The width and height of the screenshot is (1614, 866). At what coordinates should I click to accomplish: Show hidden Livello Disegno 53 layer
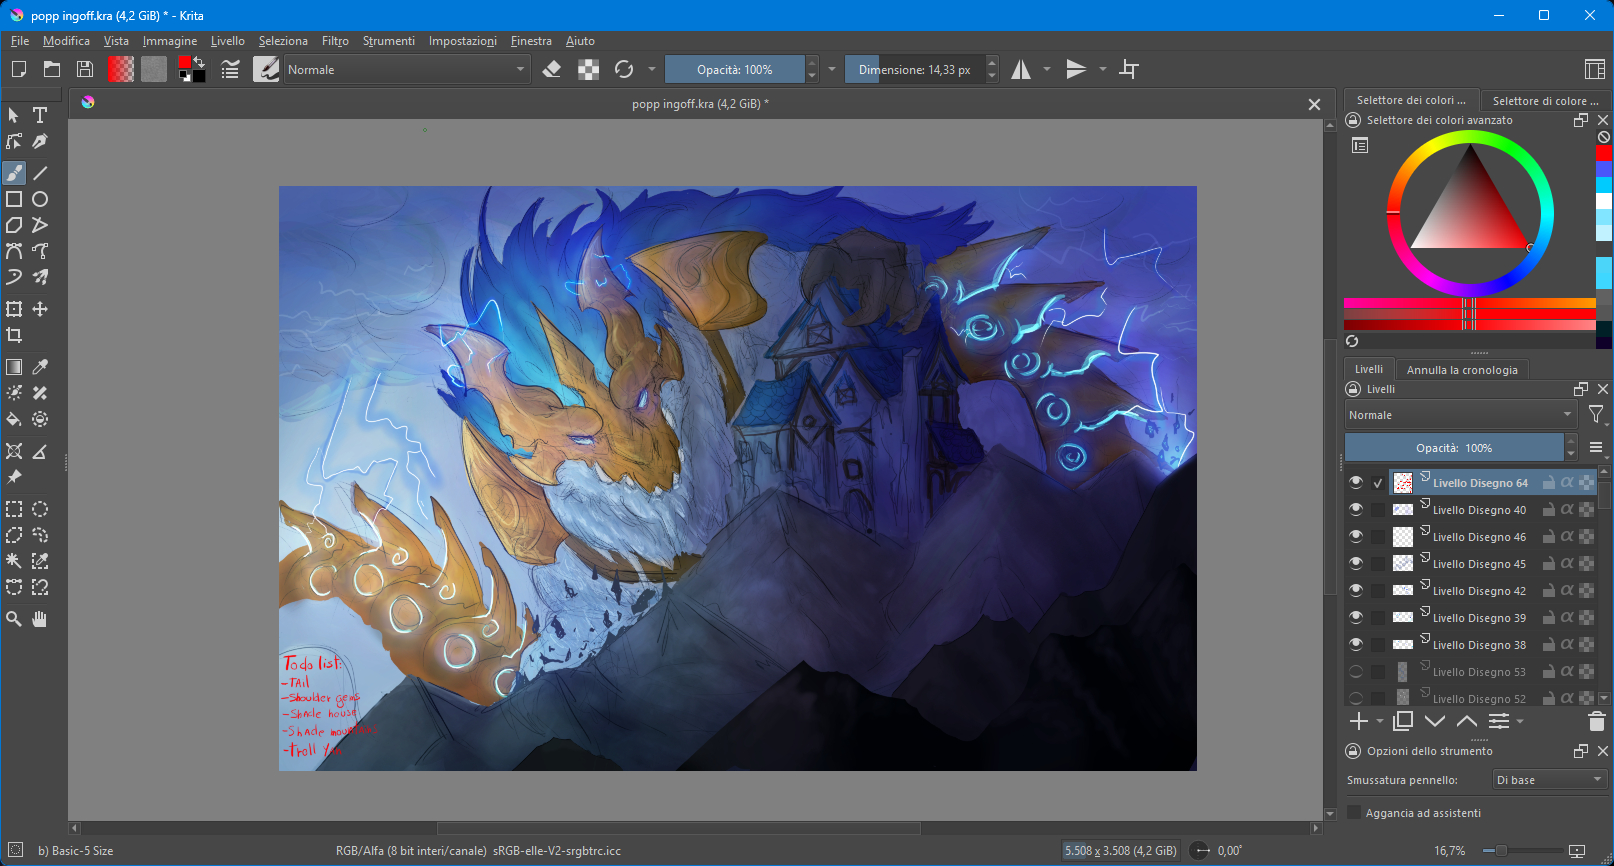coord(1356,671)
